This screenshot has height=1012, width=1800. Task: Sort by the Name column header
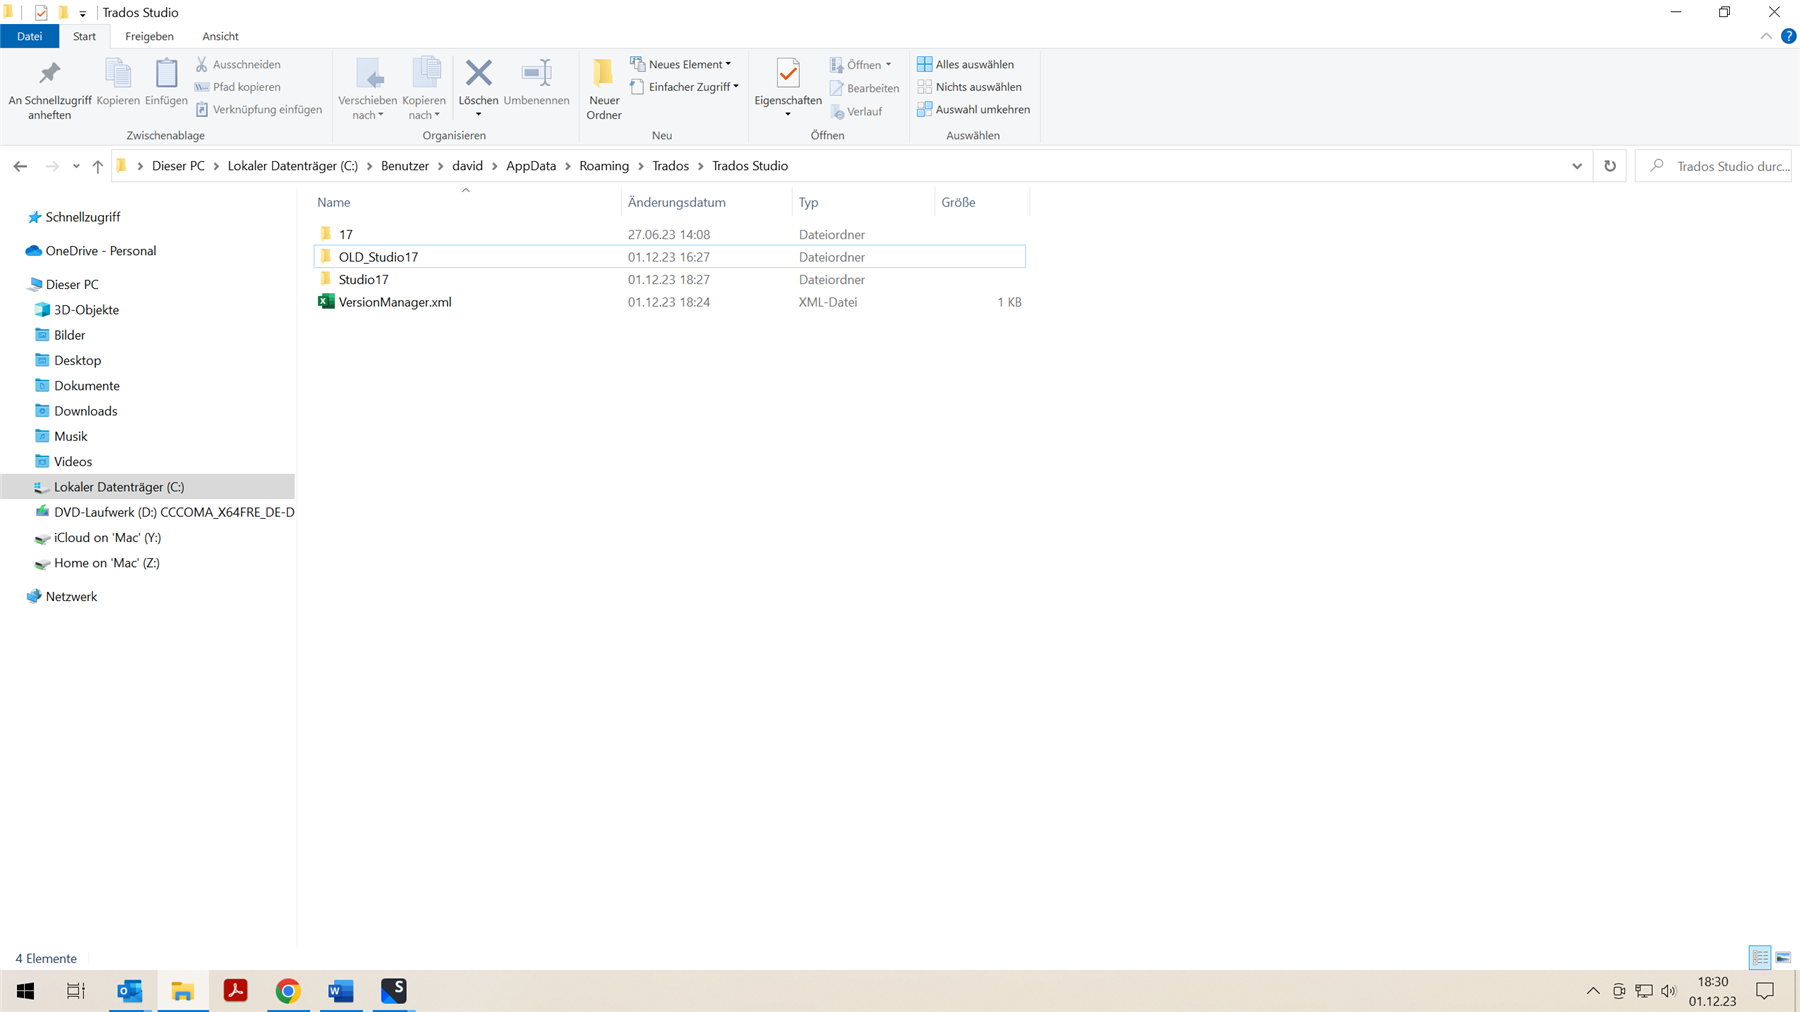coord(466,202)
